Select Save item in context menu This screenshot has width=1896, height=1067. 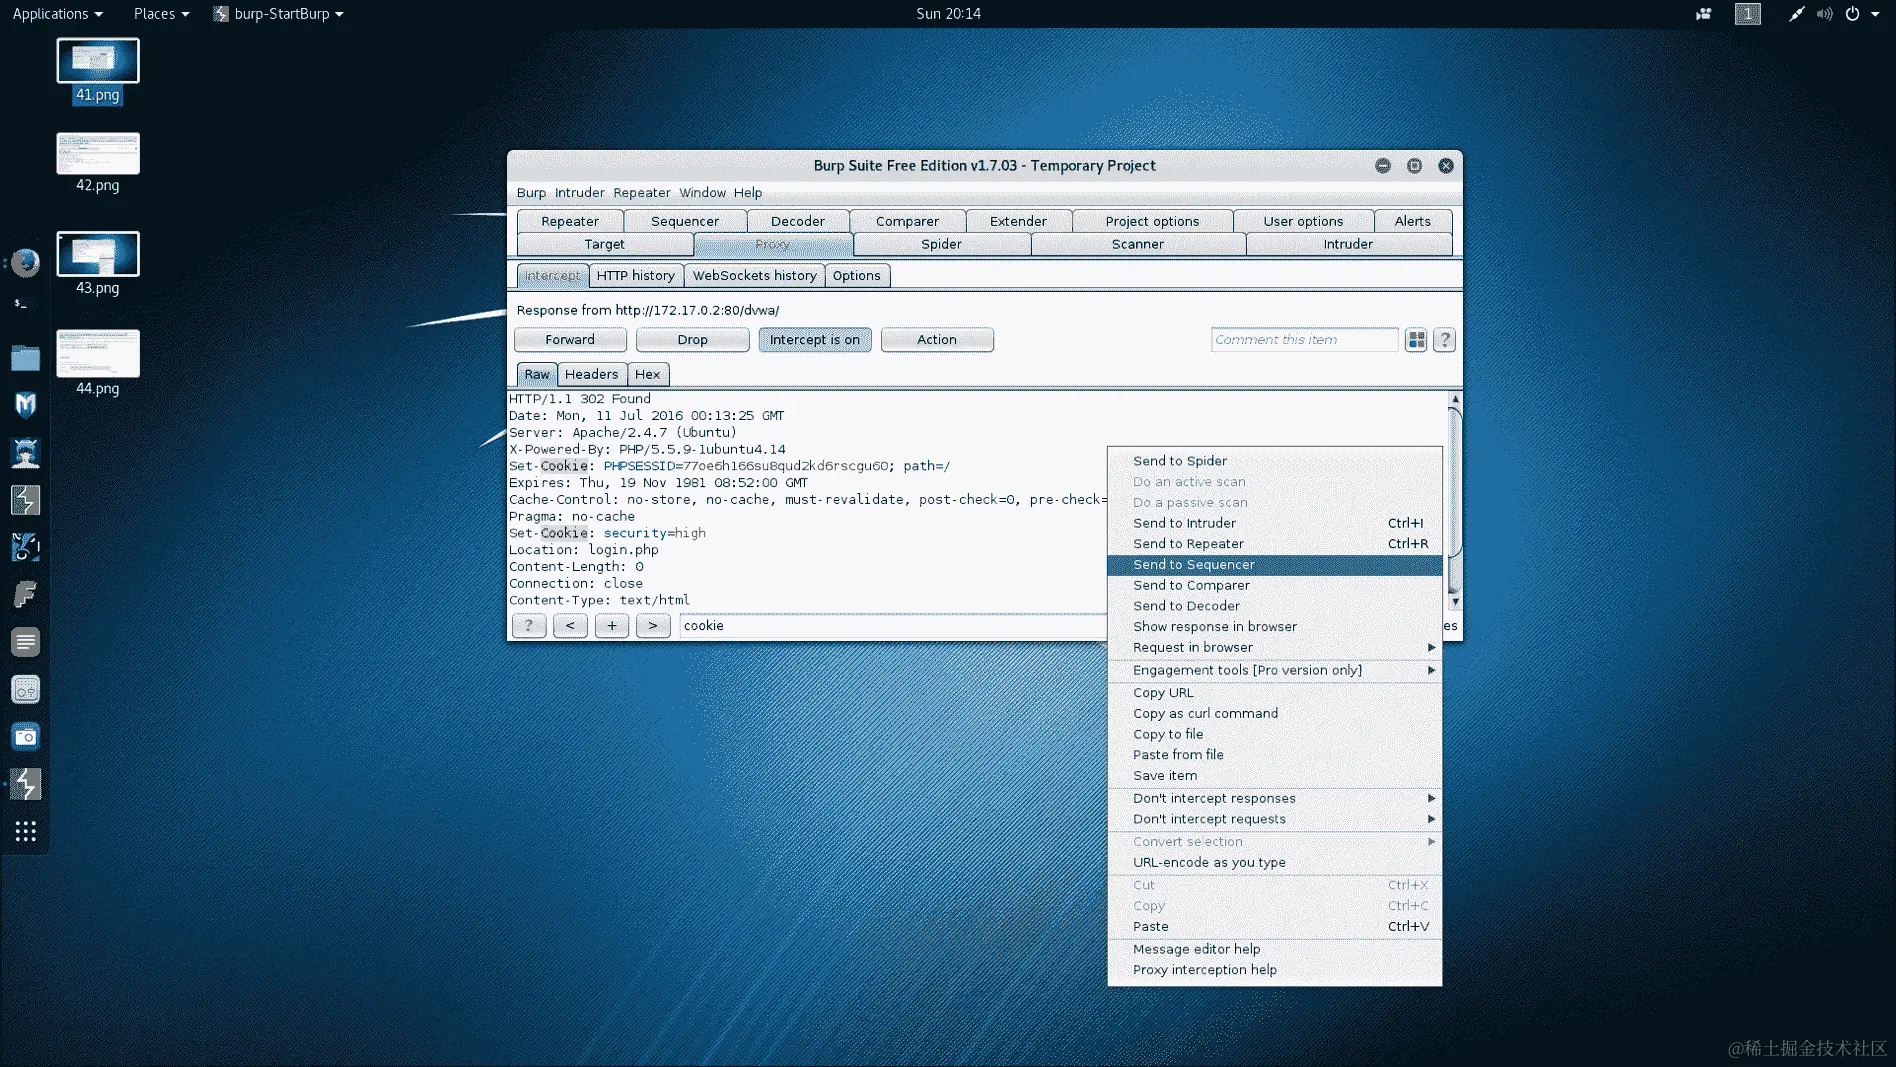point(1275,776)
